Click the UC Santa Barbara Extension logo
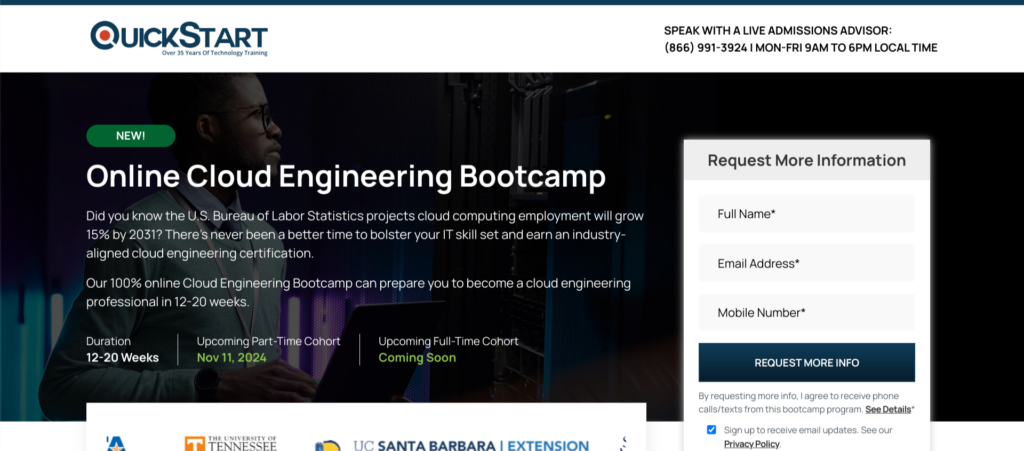 [x=452, y=445]
